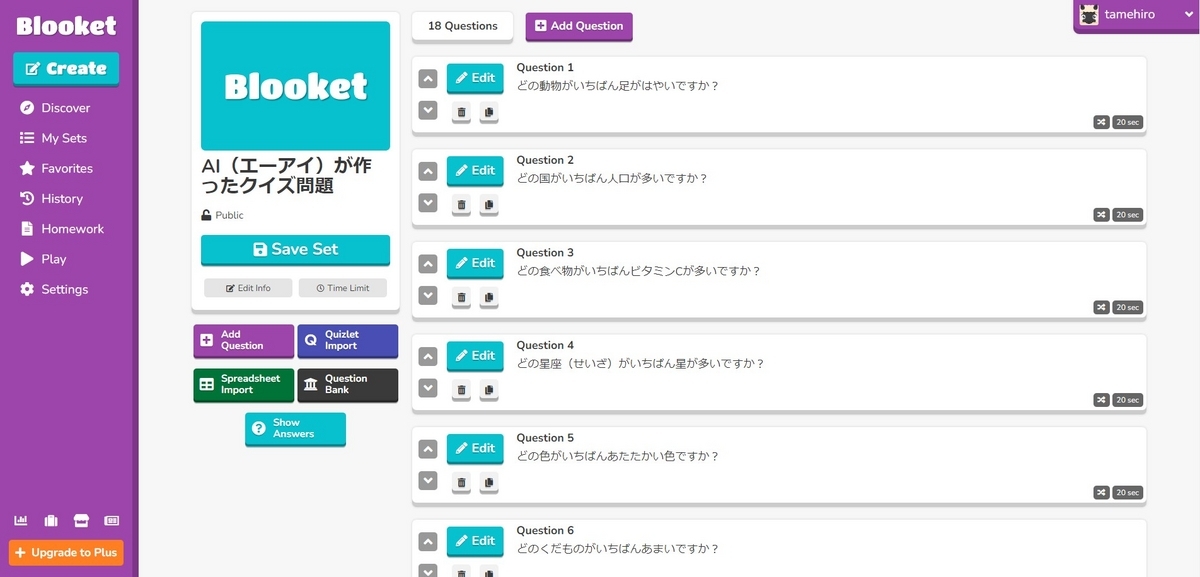Move Question 3 down with arrow
Viewport: 1200px width, 577px height.
pos(428,295)
